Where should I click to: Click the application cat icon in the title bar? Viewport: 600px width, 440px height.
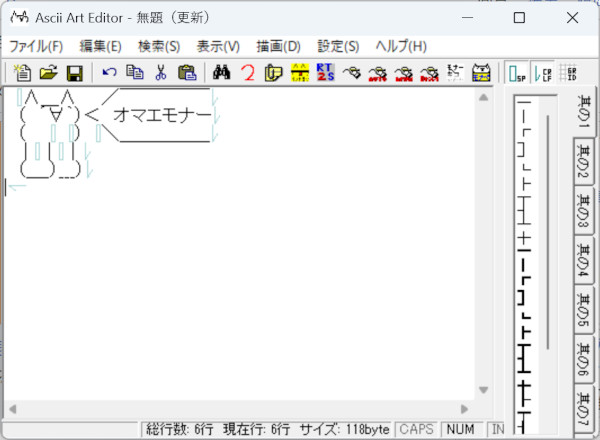click(x=19, y=17)
